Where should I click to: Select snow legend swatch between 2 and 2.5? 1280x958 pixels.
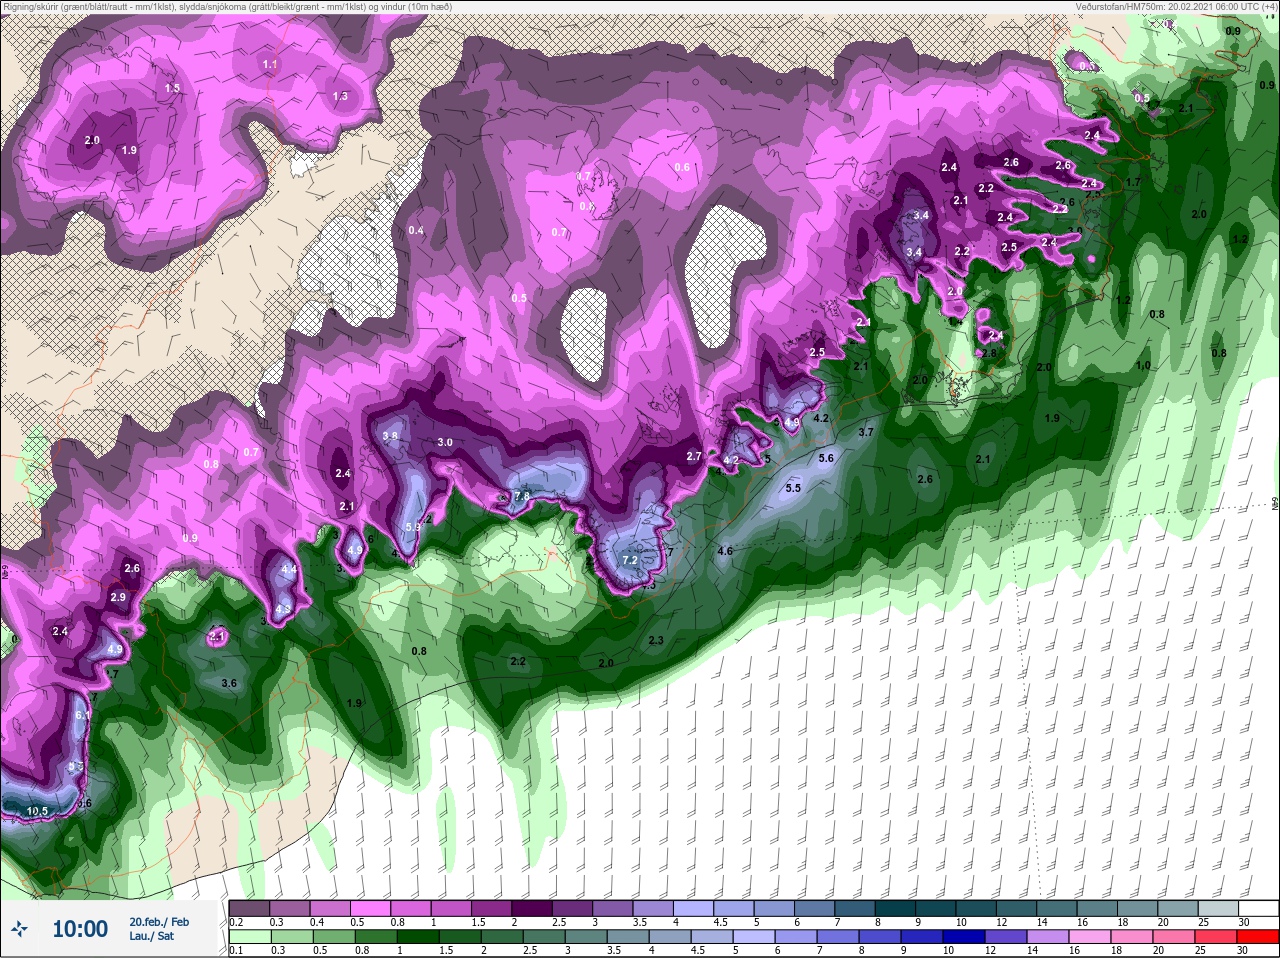[x=532, y=908]
